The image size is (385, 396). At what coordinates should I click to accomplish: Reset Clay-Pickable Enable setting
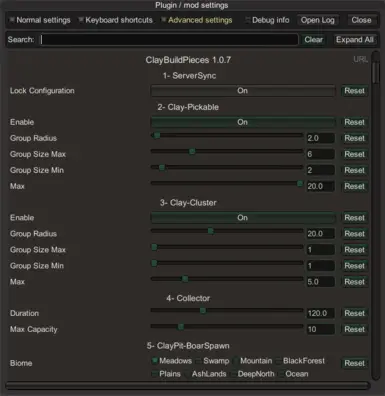point(354,122)
